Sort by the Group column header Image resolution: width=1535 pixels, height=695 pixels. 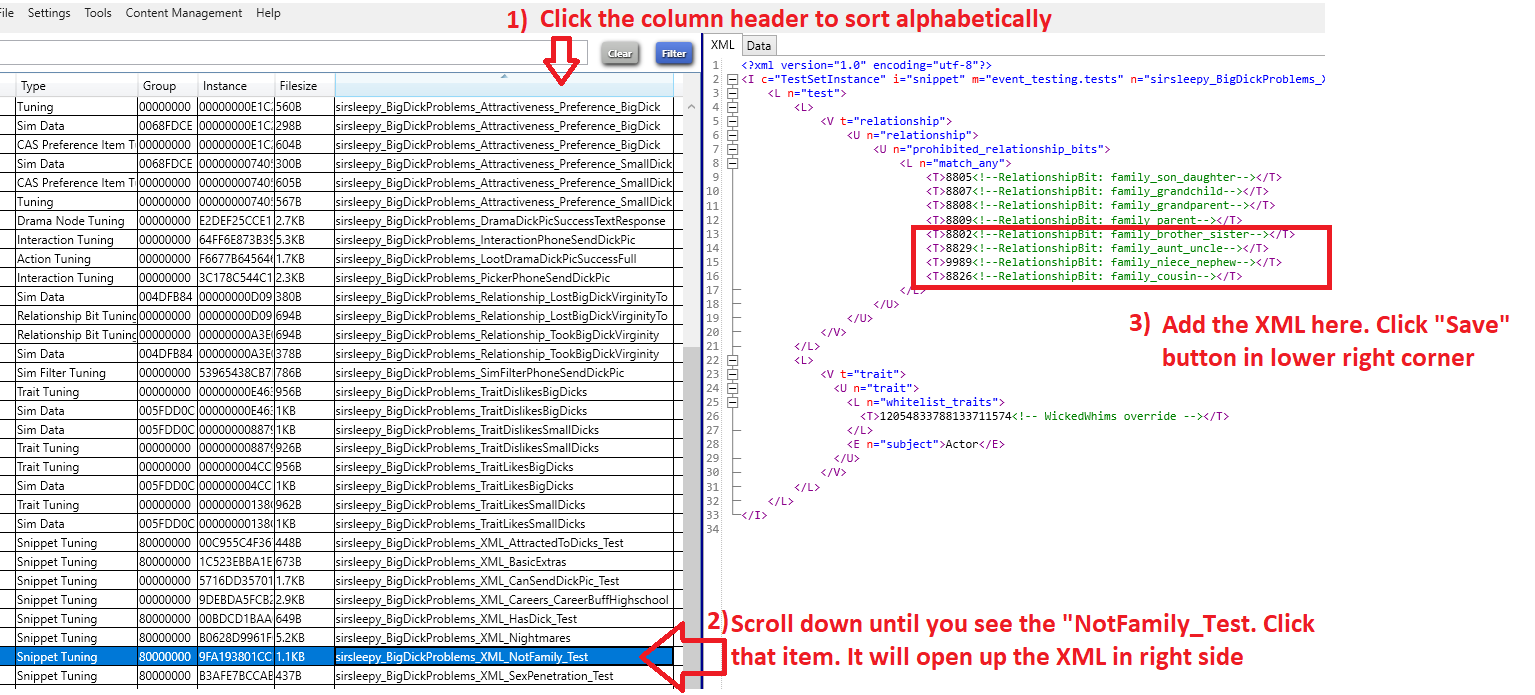click(x=167, y=86)
